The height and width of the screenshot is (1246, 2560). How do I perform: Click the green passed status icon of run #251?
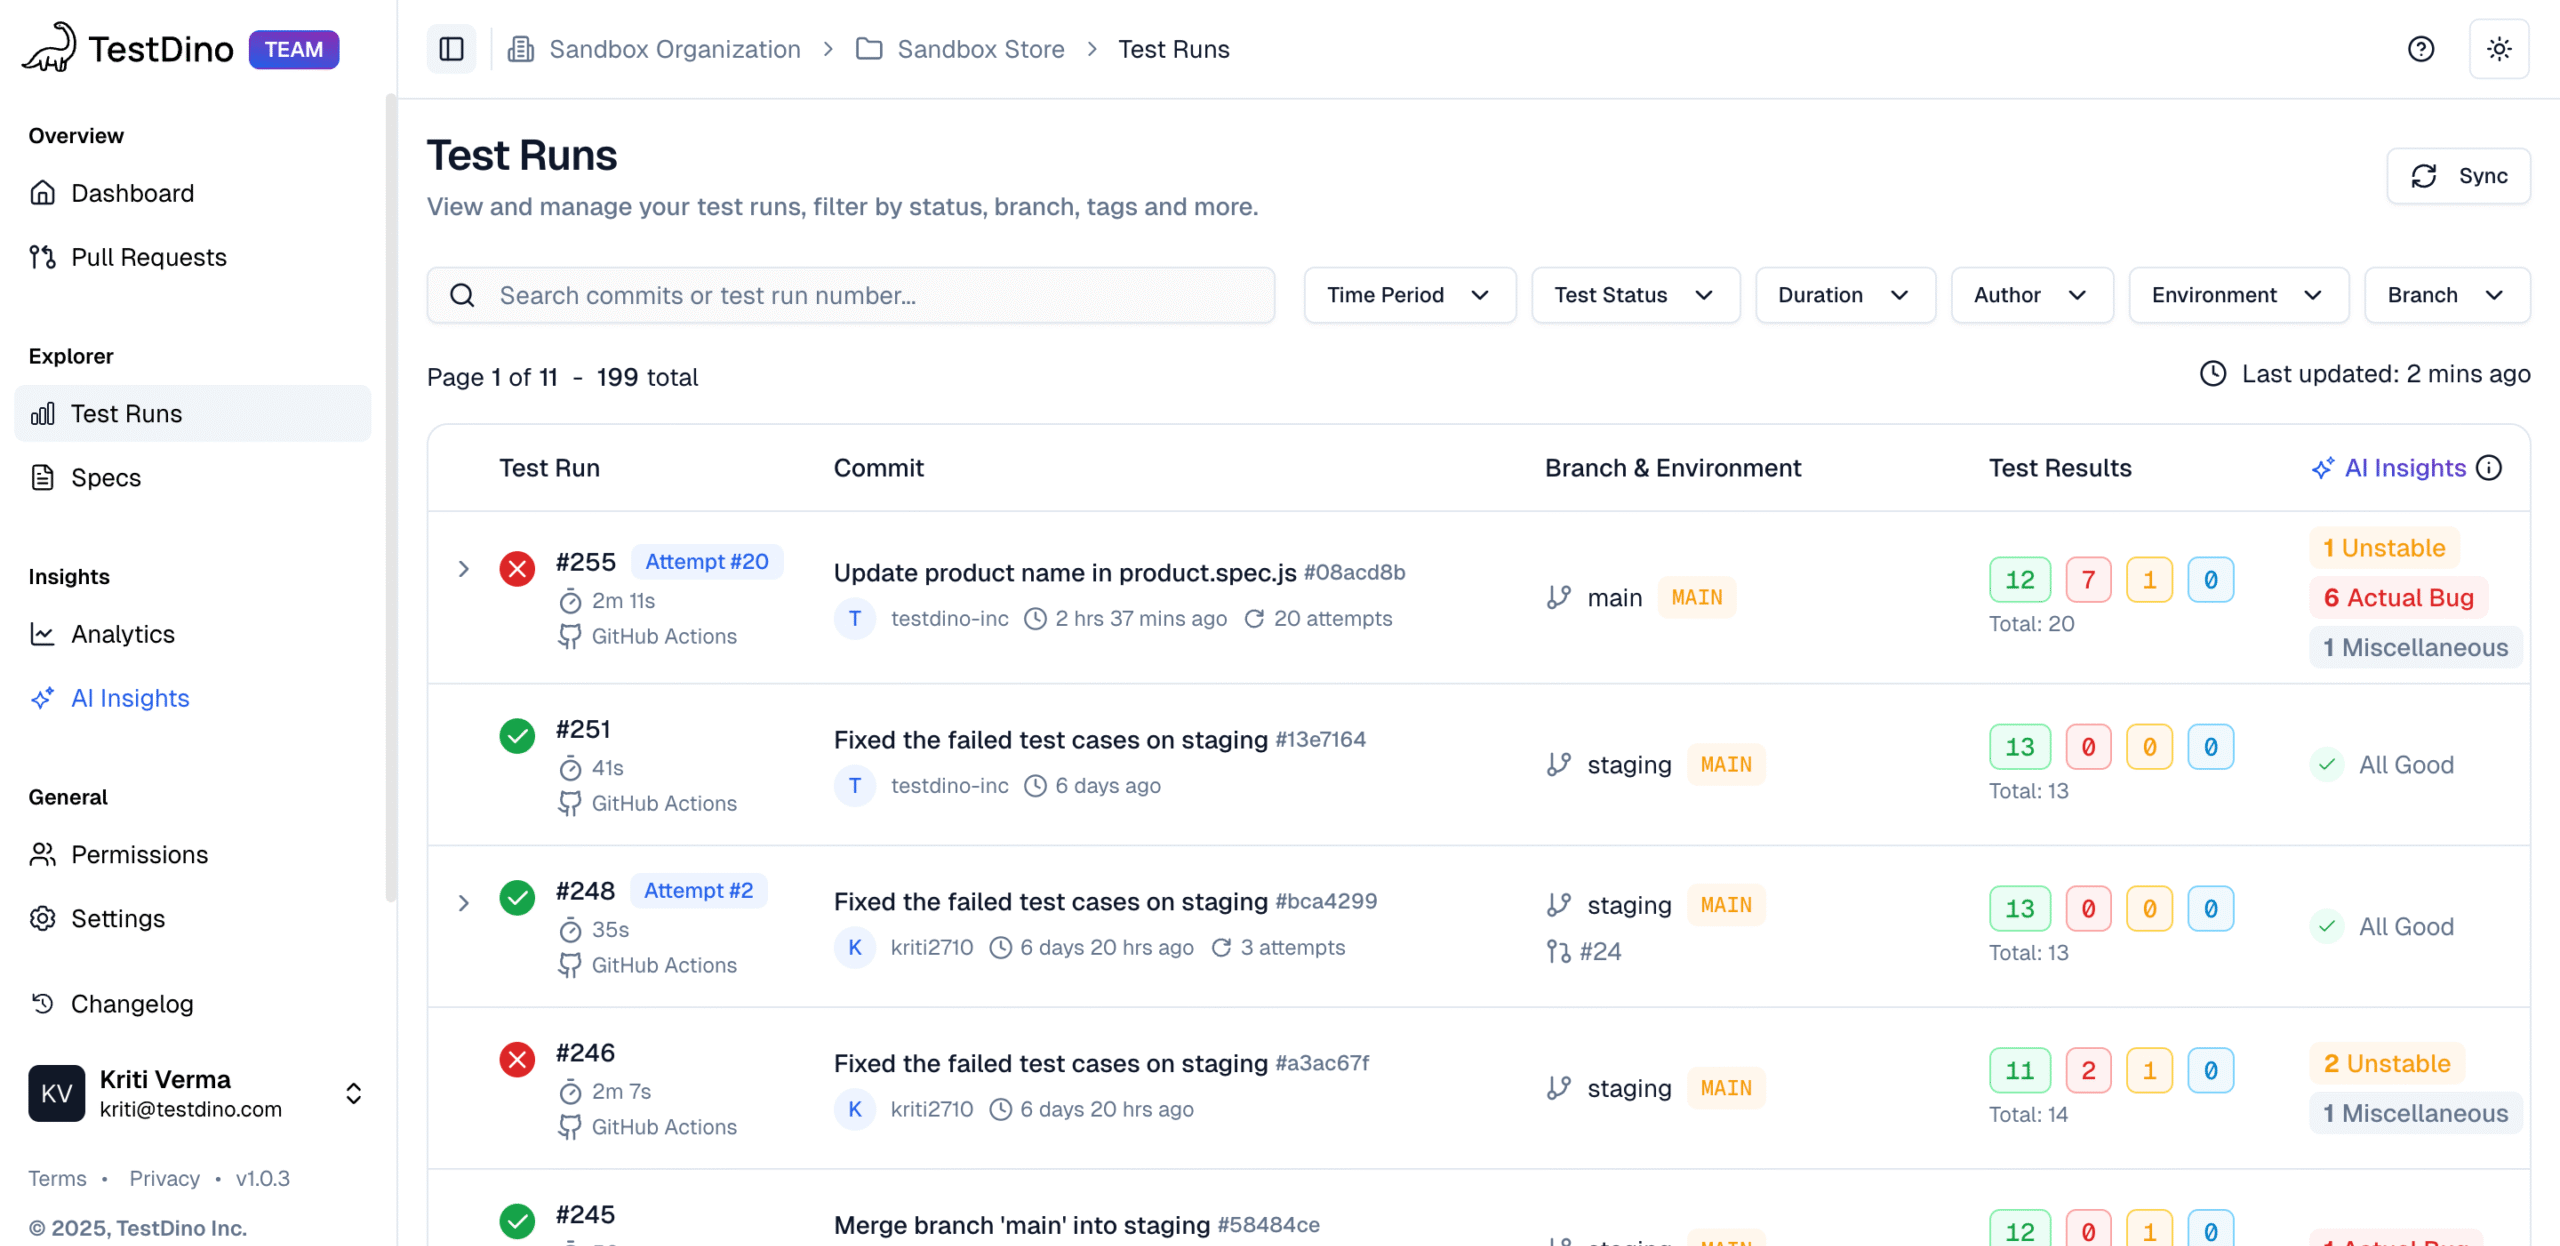point(517,736)
